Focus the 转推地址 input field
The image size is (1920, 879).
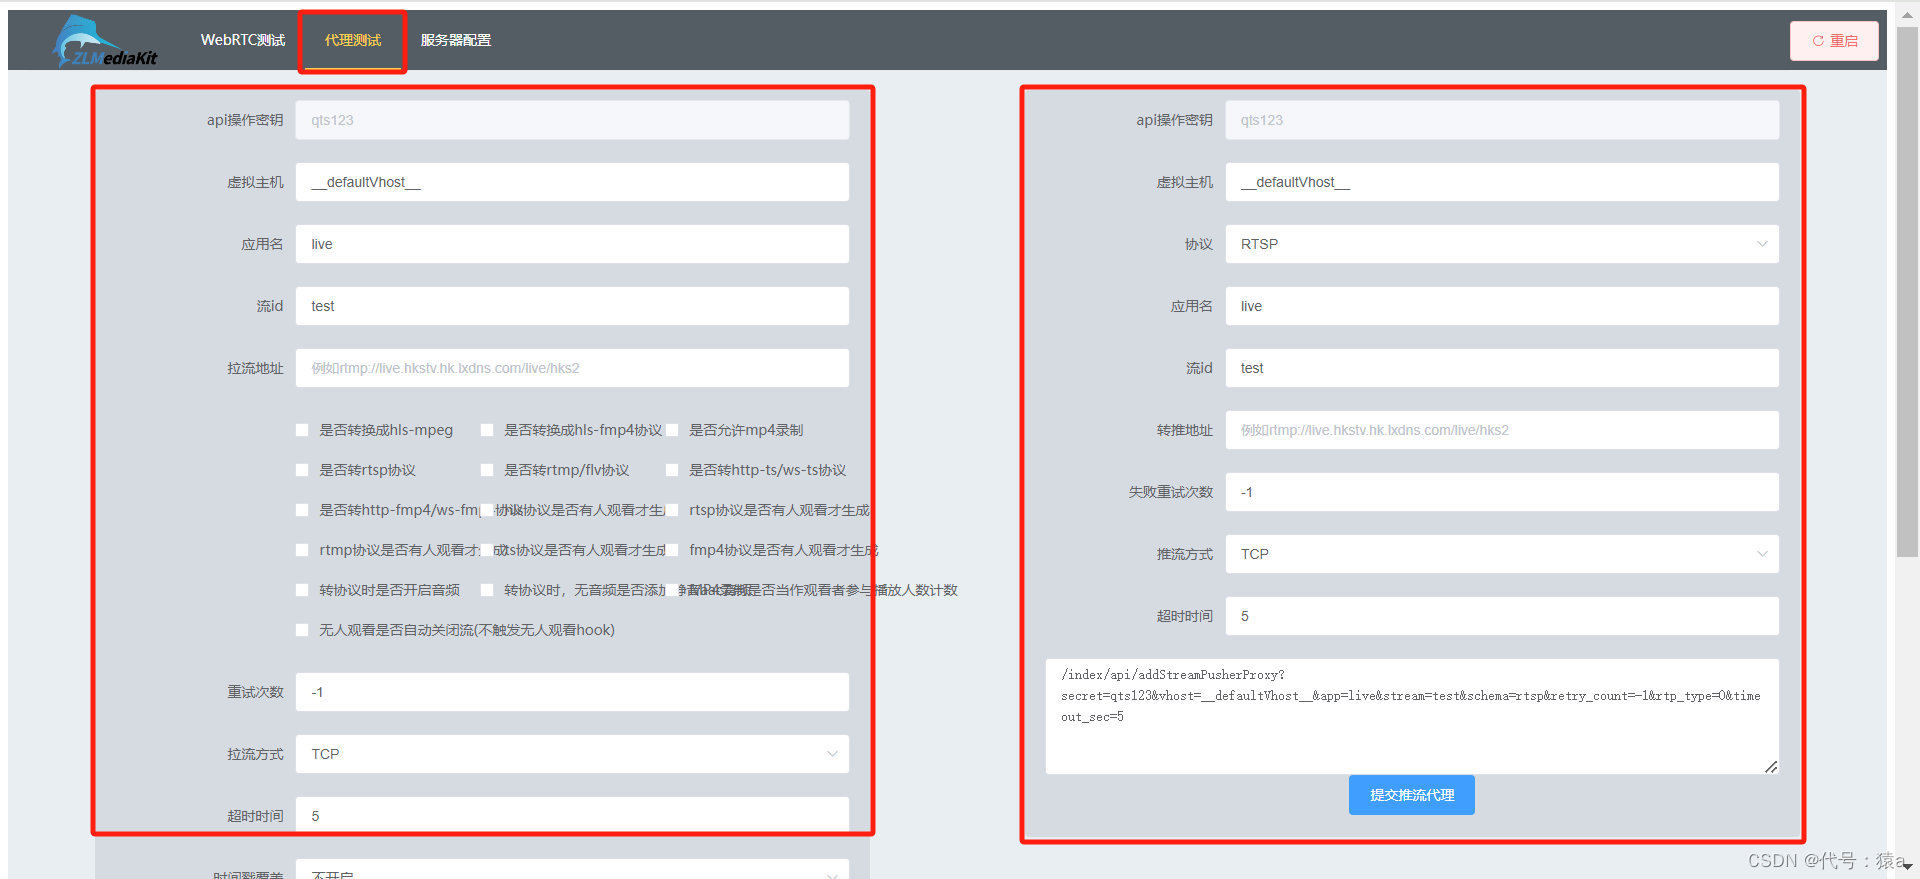(x=1502, y=430)
